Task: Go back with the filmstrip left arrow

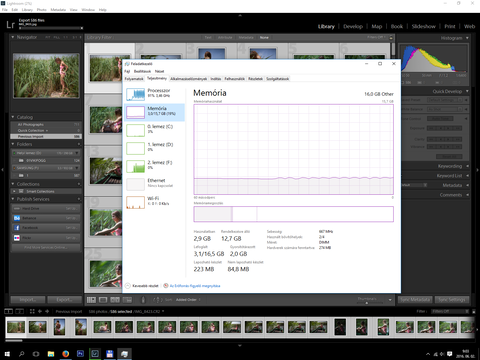Action: coord(40,311)
